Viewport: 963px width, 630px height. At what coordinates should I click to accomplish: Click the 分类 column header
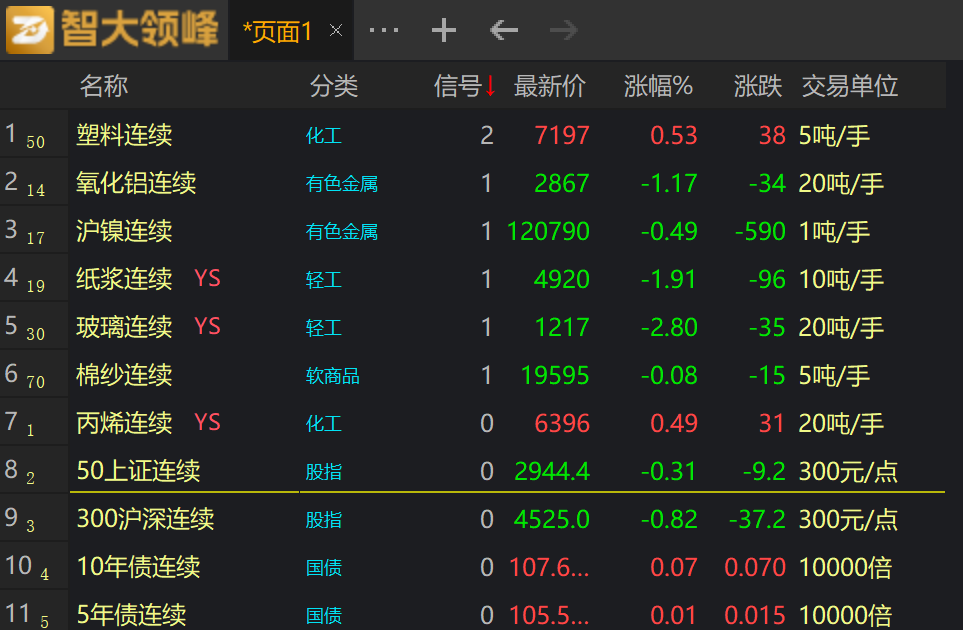click(334, 86)
